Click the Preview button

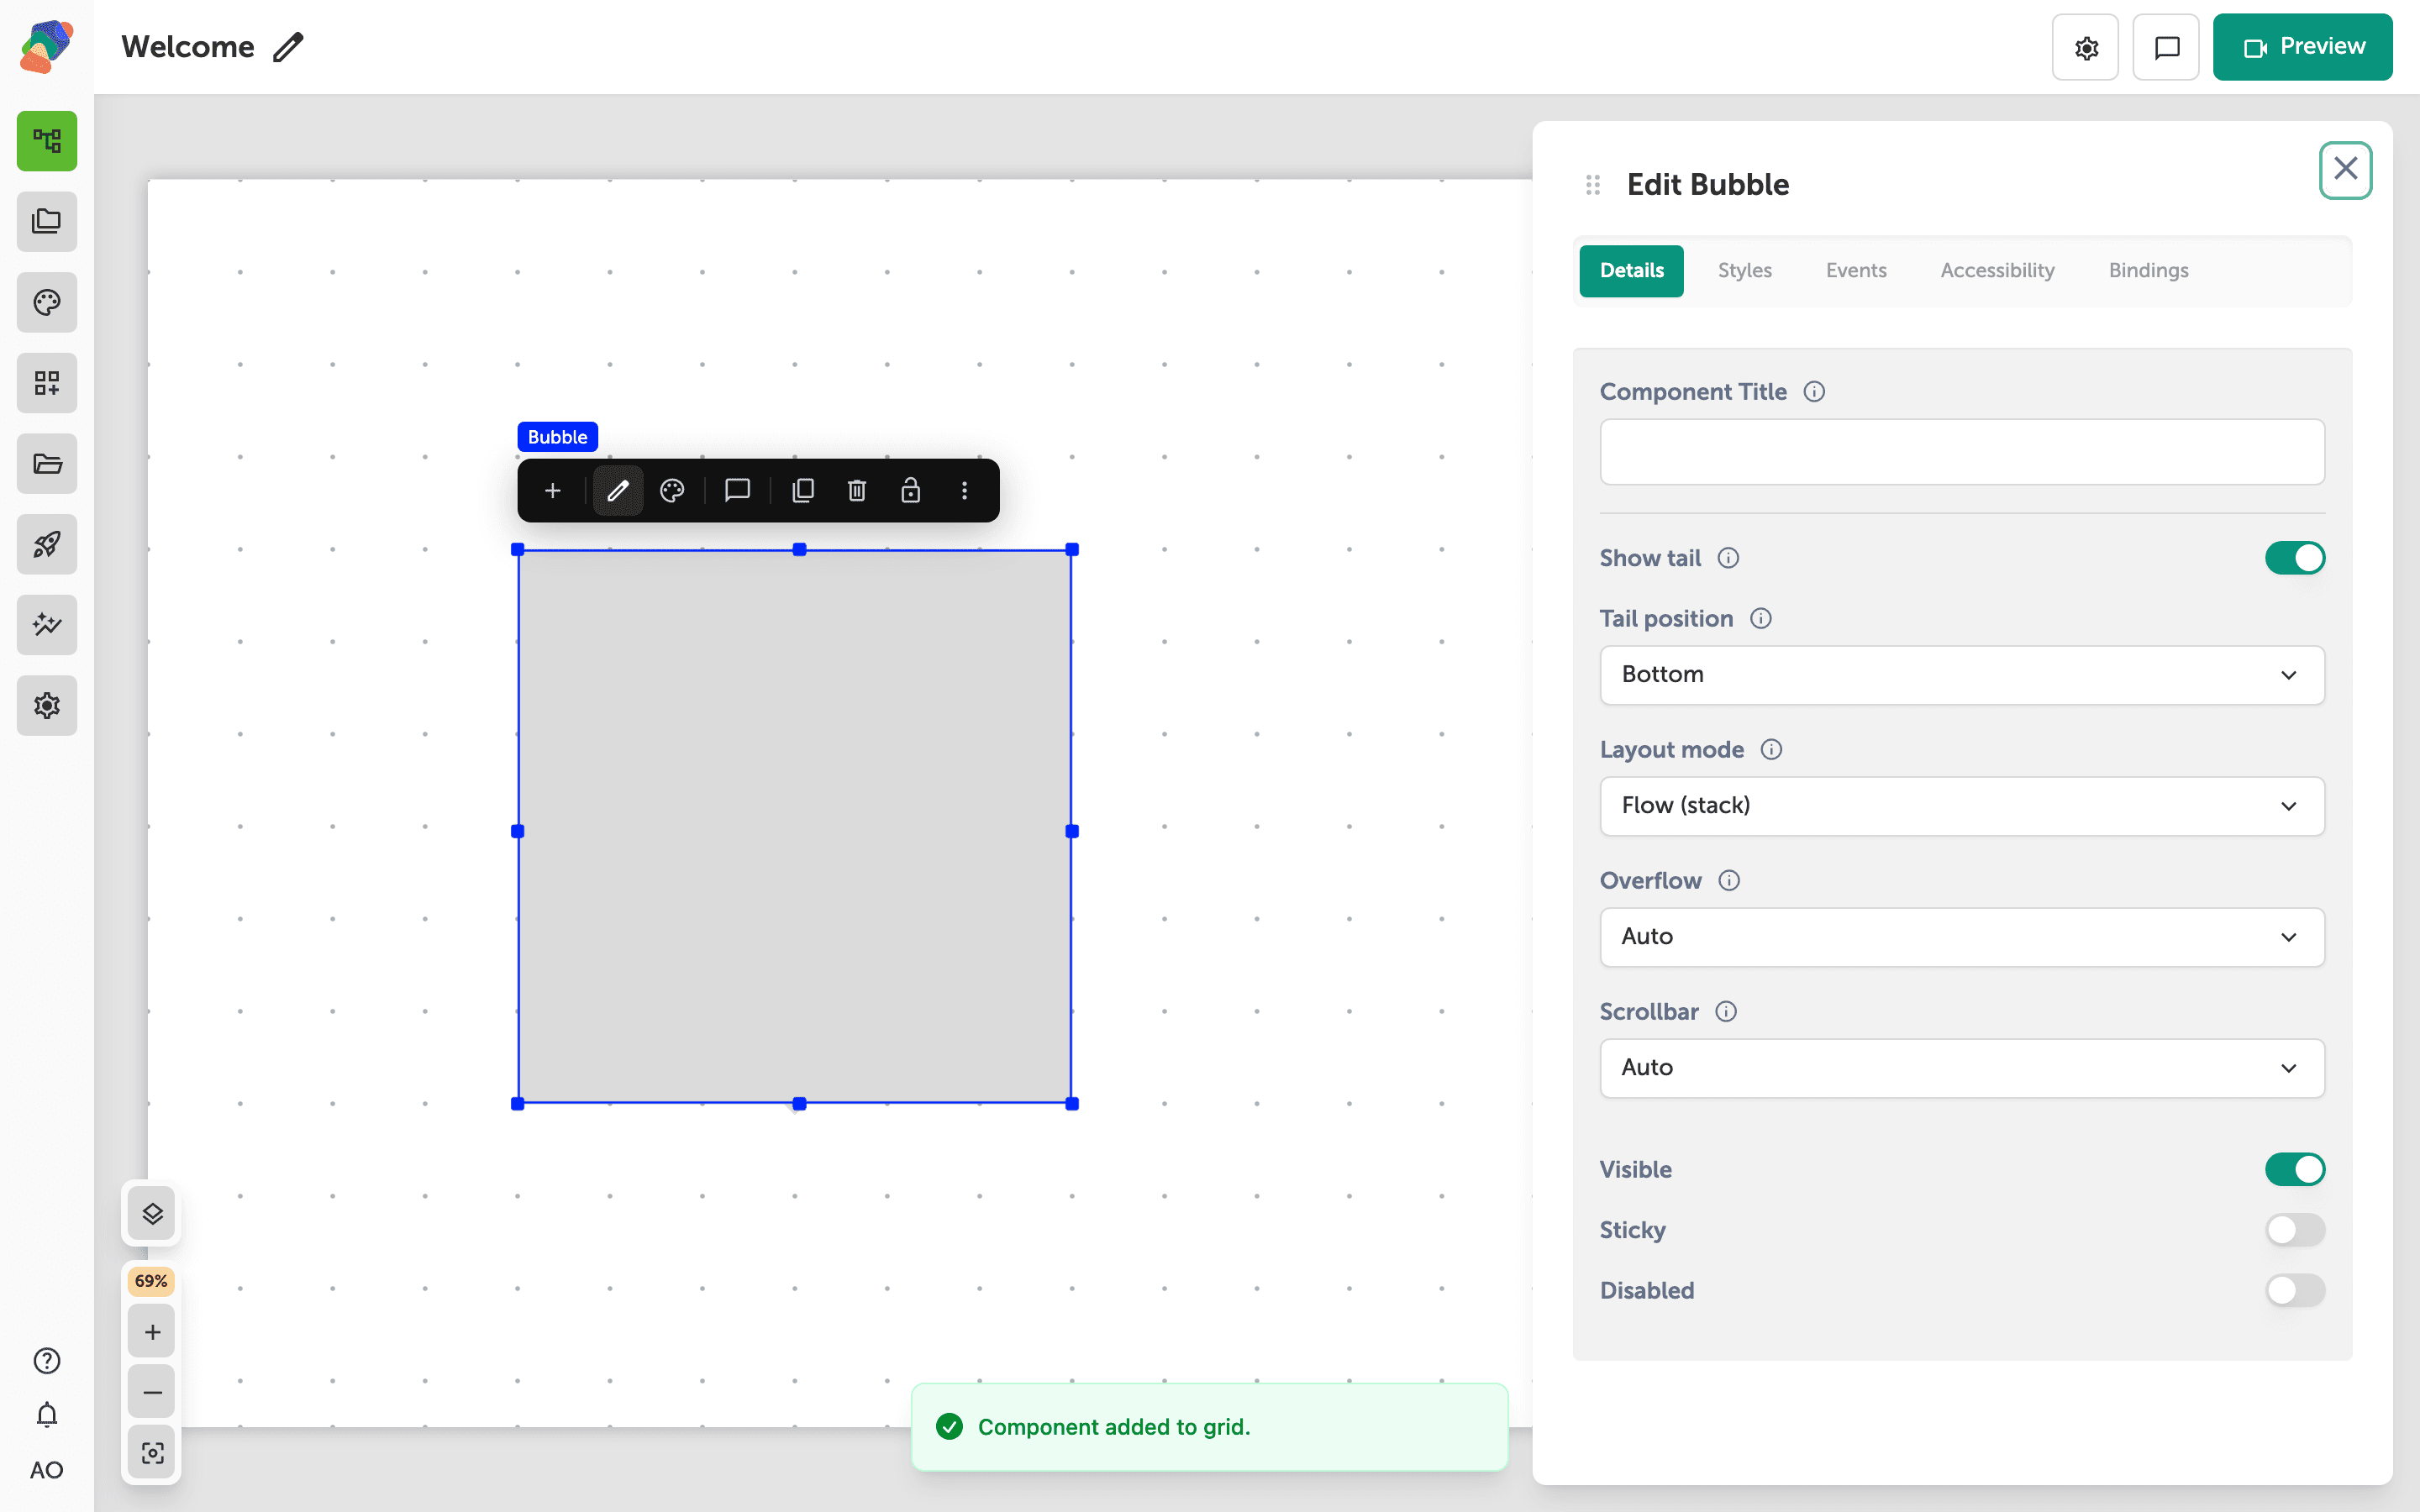(x=2302, y=47)
